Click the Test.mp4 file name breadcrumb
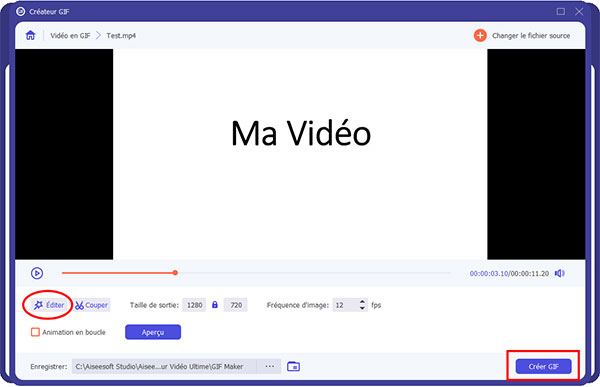The height and width of the screenshot is (387, 600). pyautogui.click(x=121, y=36)
